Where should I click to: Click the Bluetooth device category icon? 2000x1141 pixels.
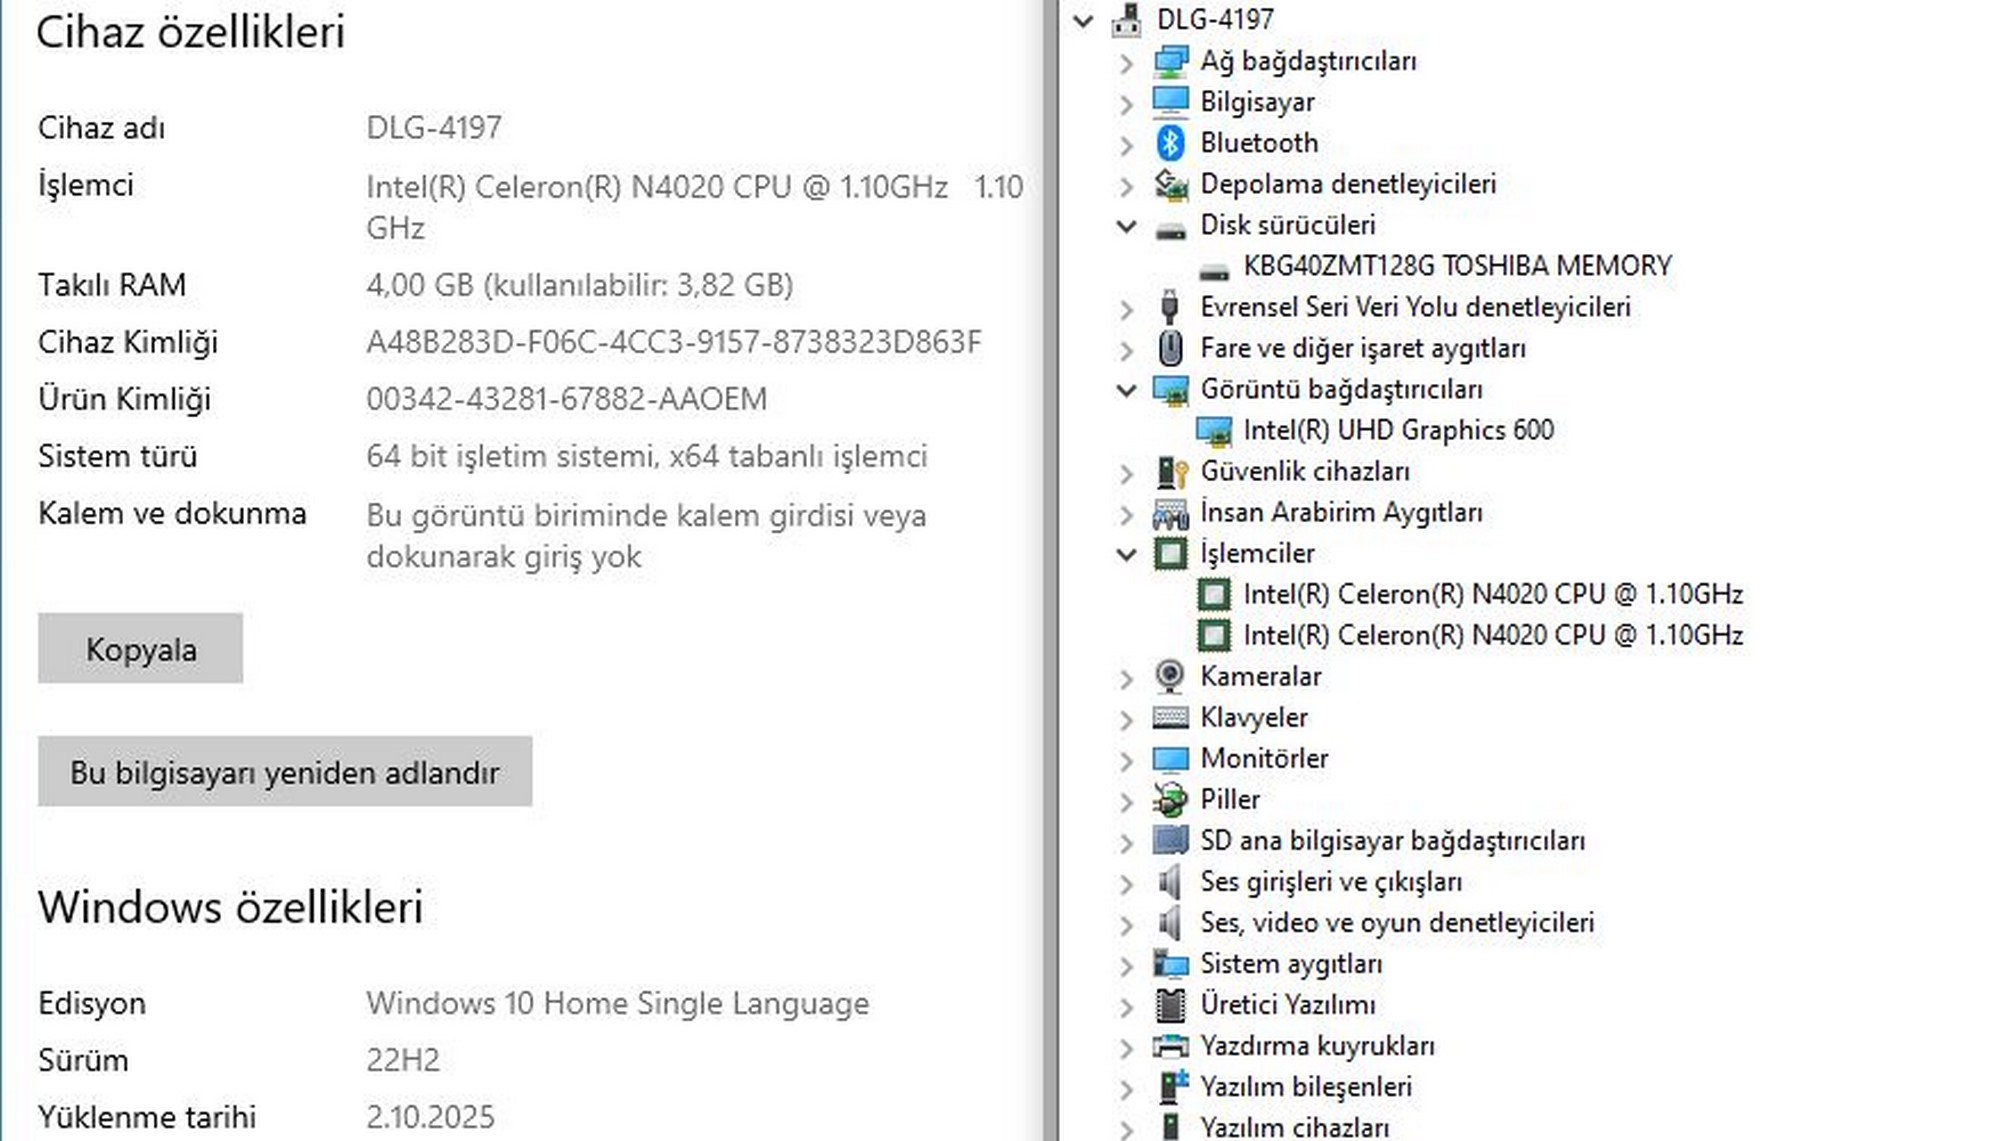[1170, 143]
